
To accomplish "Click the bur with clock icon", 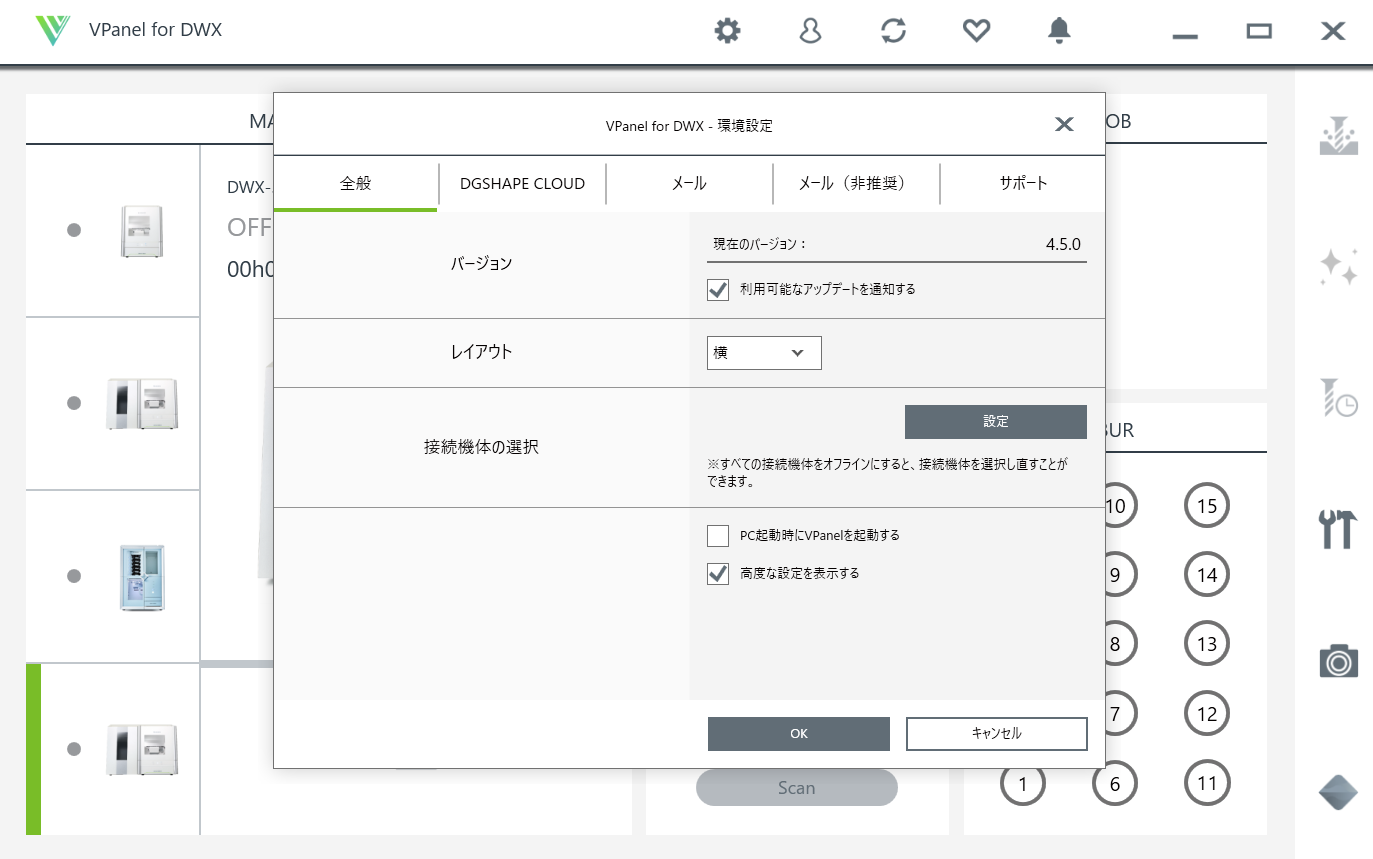I will click(x=1338, y=397).
